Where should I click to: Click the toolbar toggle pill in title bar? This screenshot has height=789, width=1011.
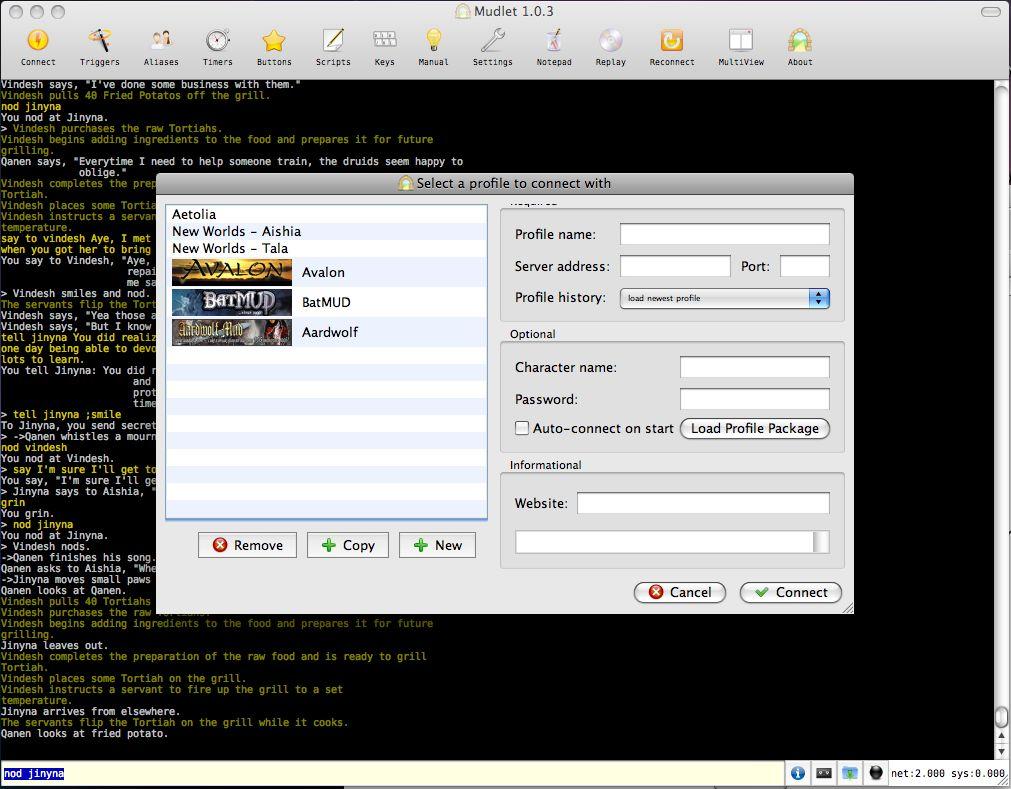click(990, 12)
